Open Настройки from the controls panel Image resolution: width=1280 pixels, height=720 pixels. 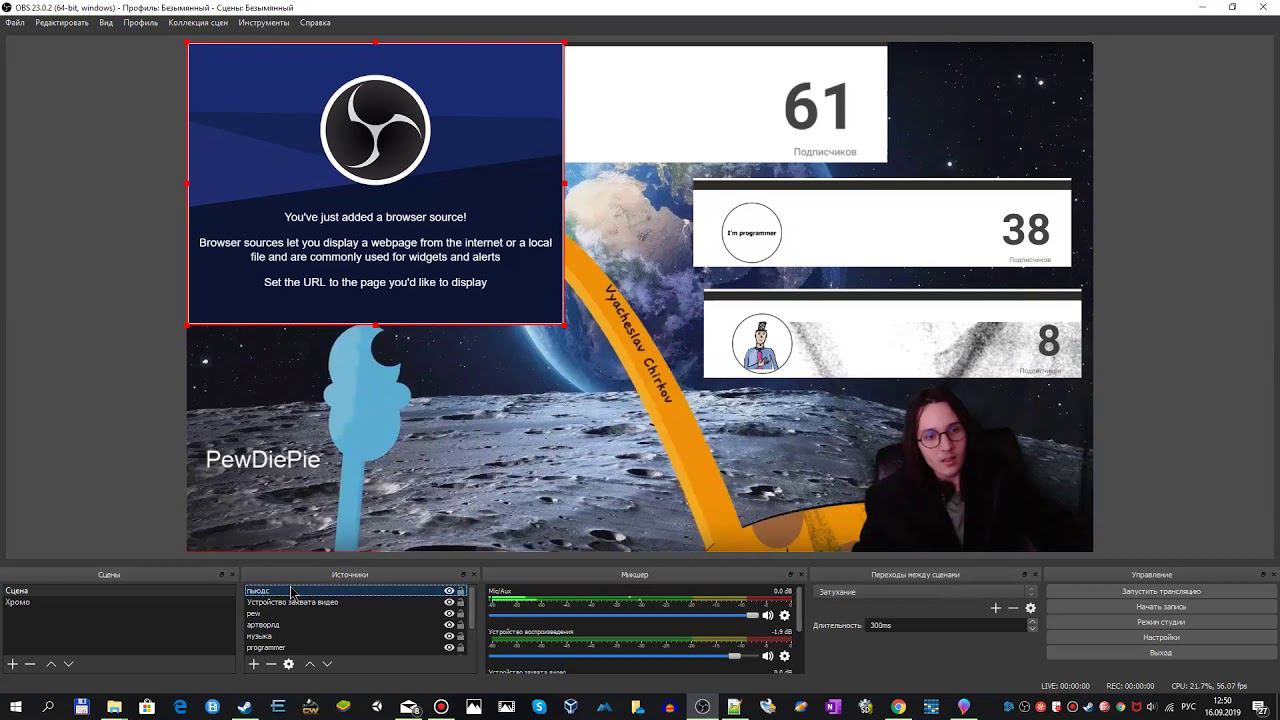1161,637
